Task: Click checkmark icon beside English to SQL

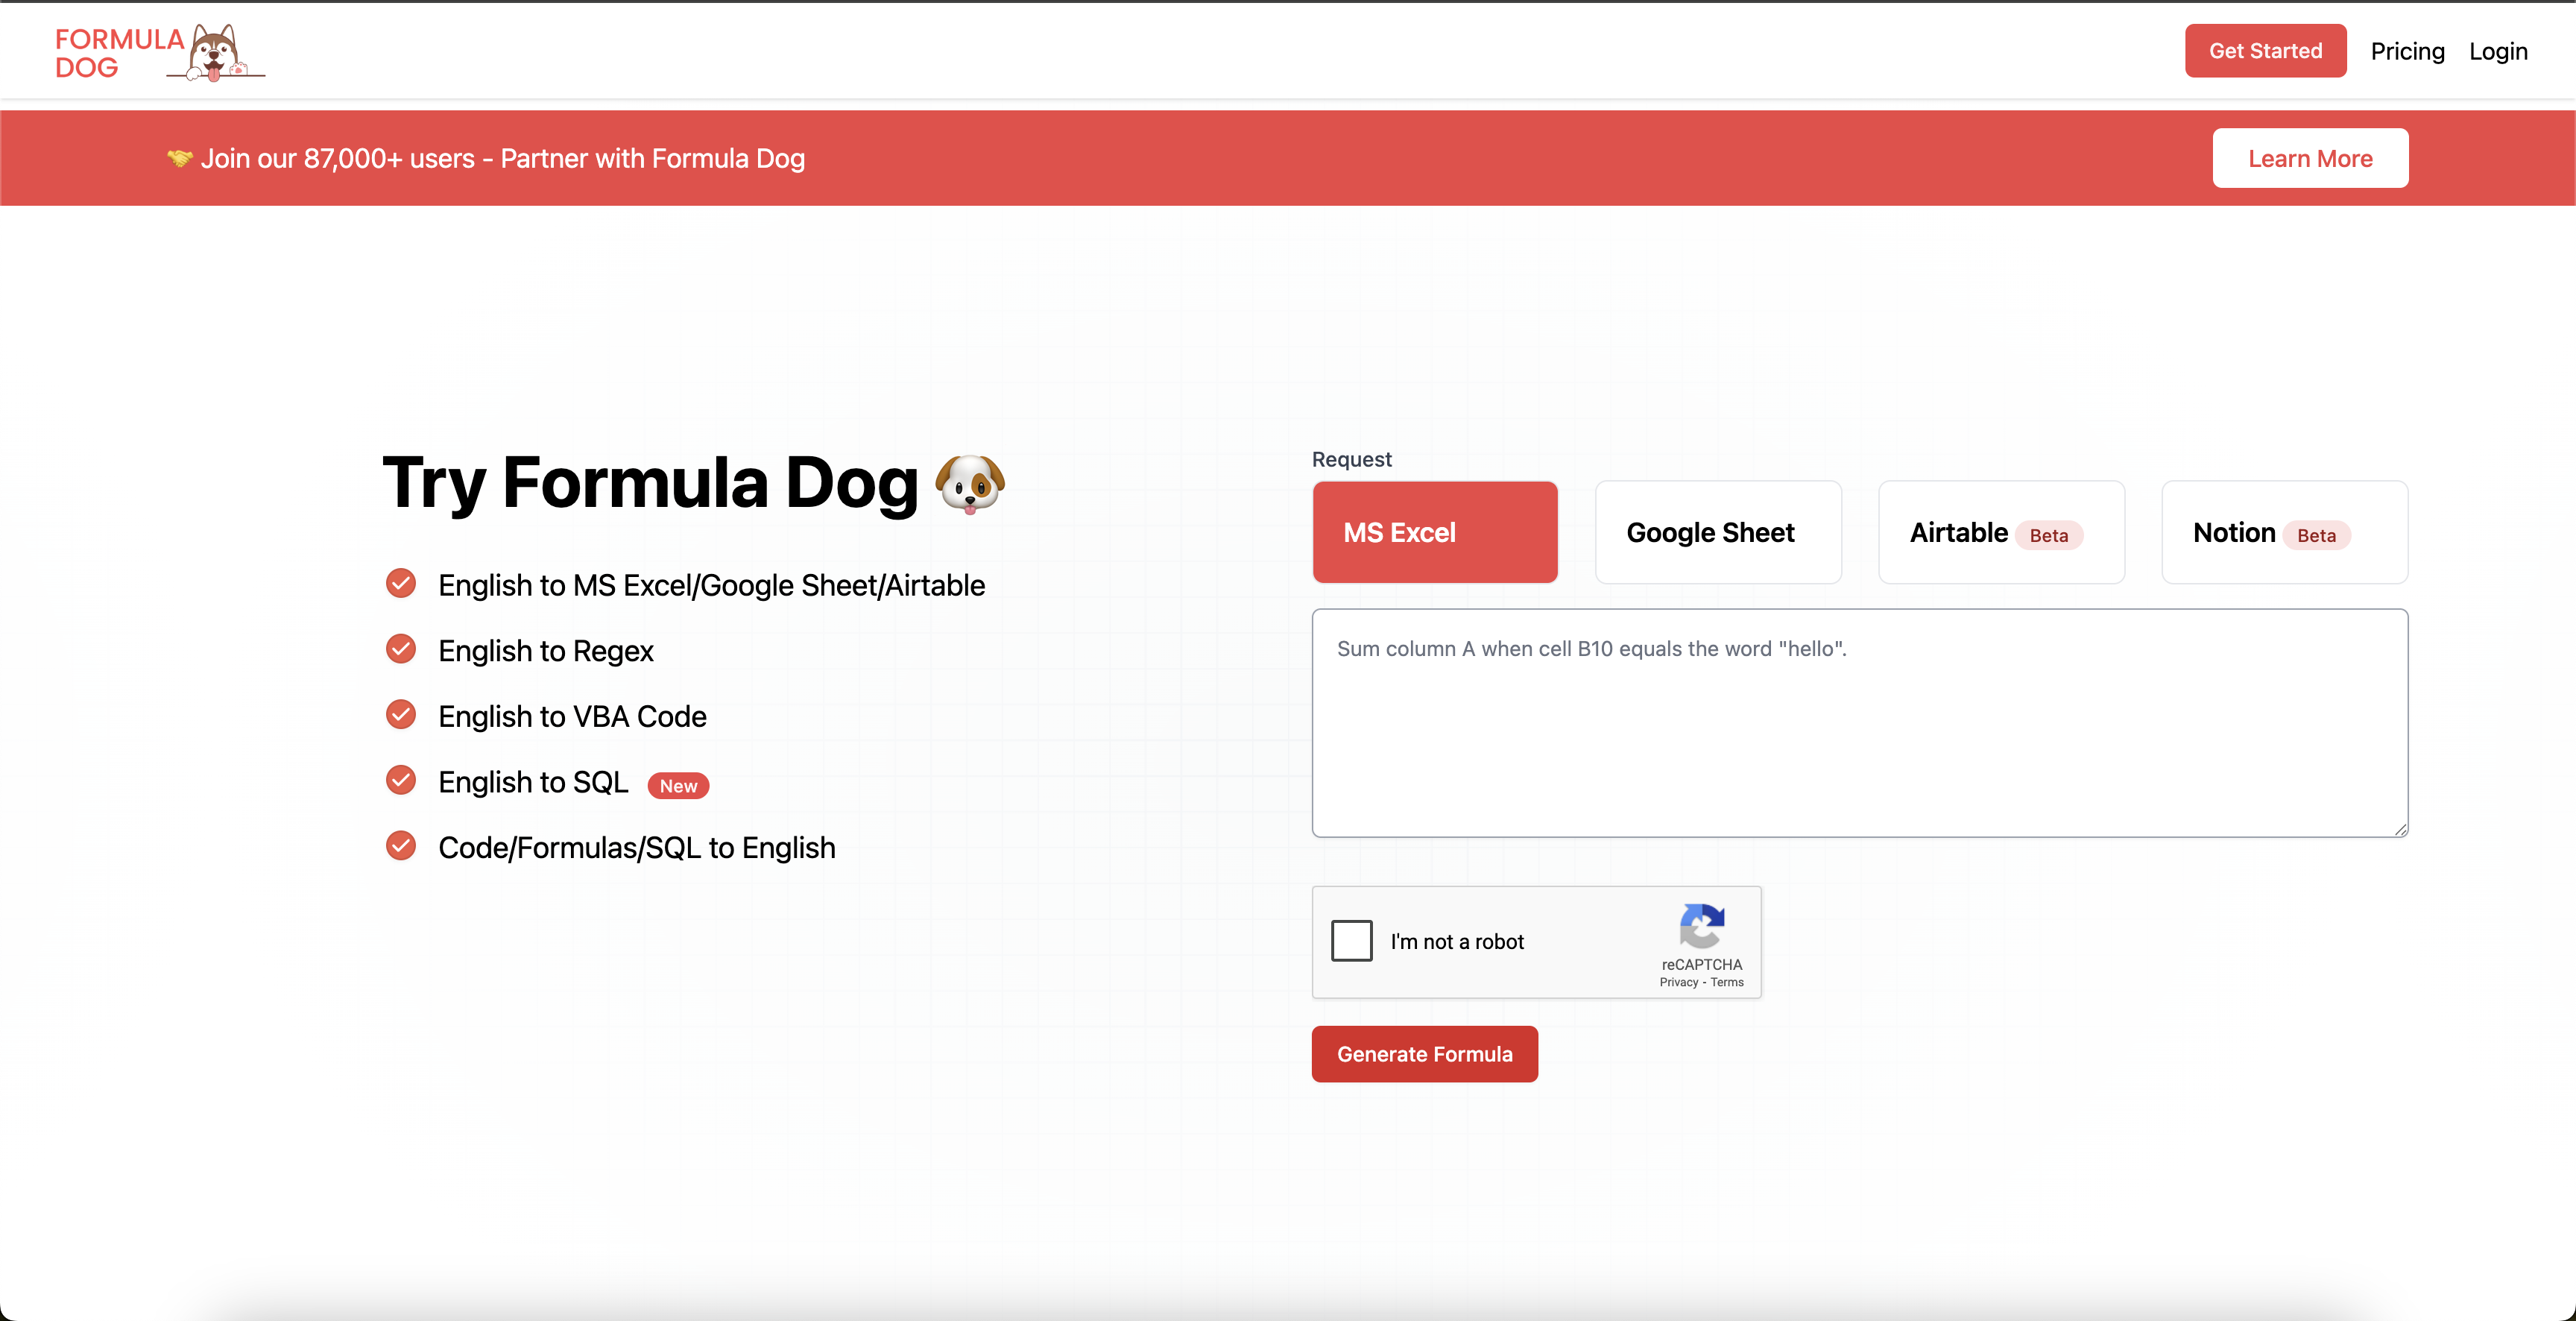Action: point(401,780)
